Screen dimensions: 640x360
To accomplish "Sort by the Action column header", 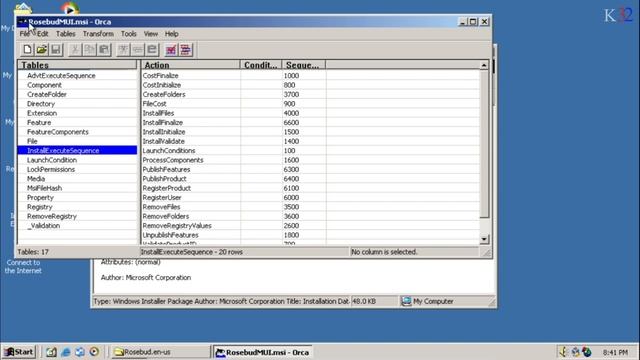I will click(191, 65).
